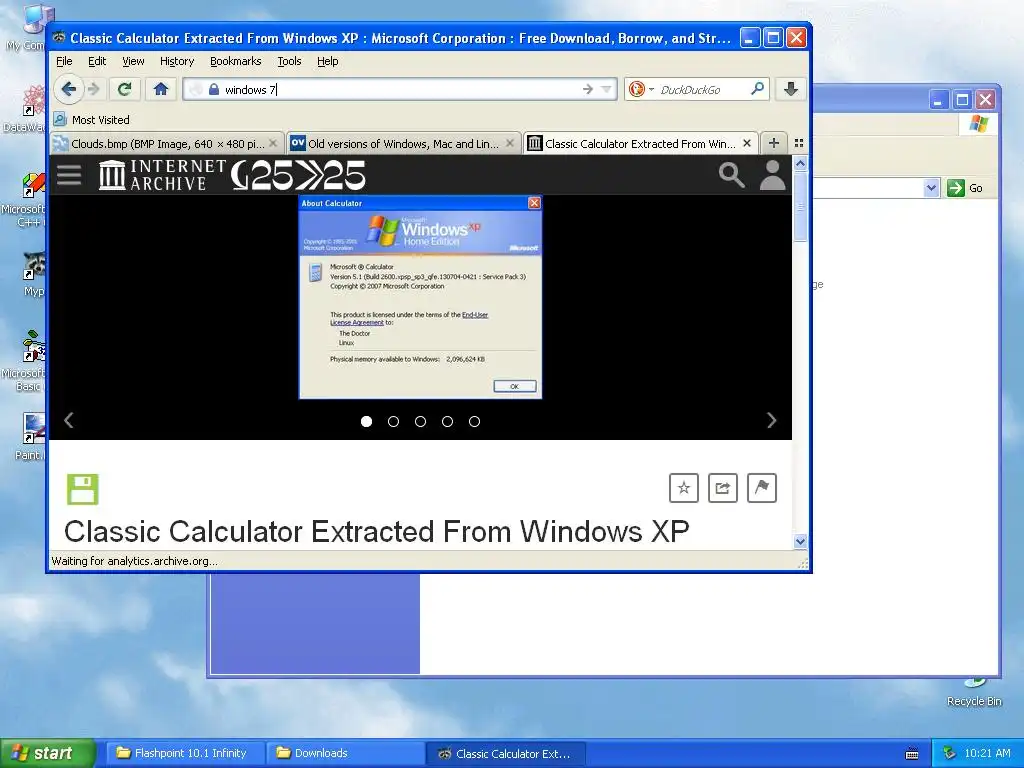The height and width of the screenshot is (768, 1024).
Task: Select the second carousel dot
Action: [393, 421]
